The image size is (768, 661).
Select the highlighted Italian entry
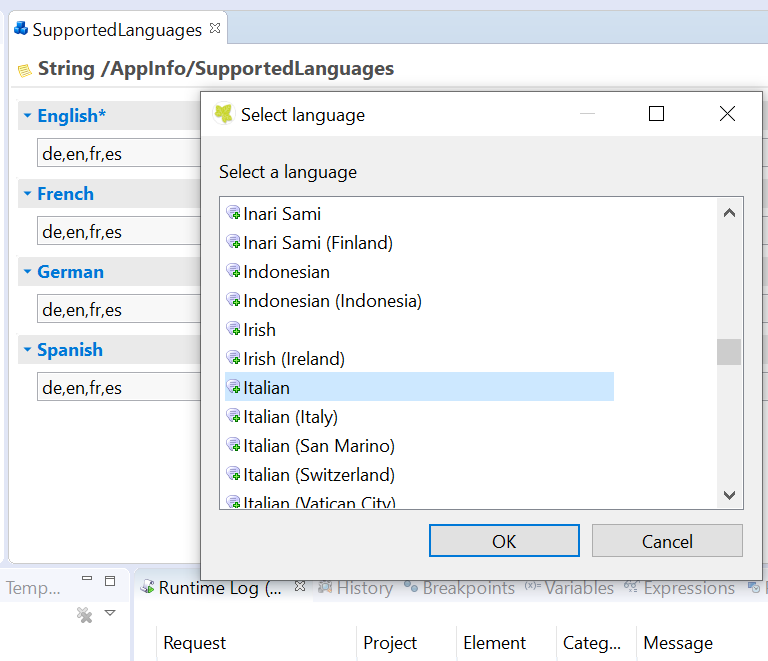click(419, 387)
